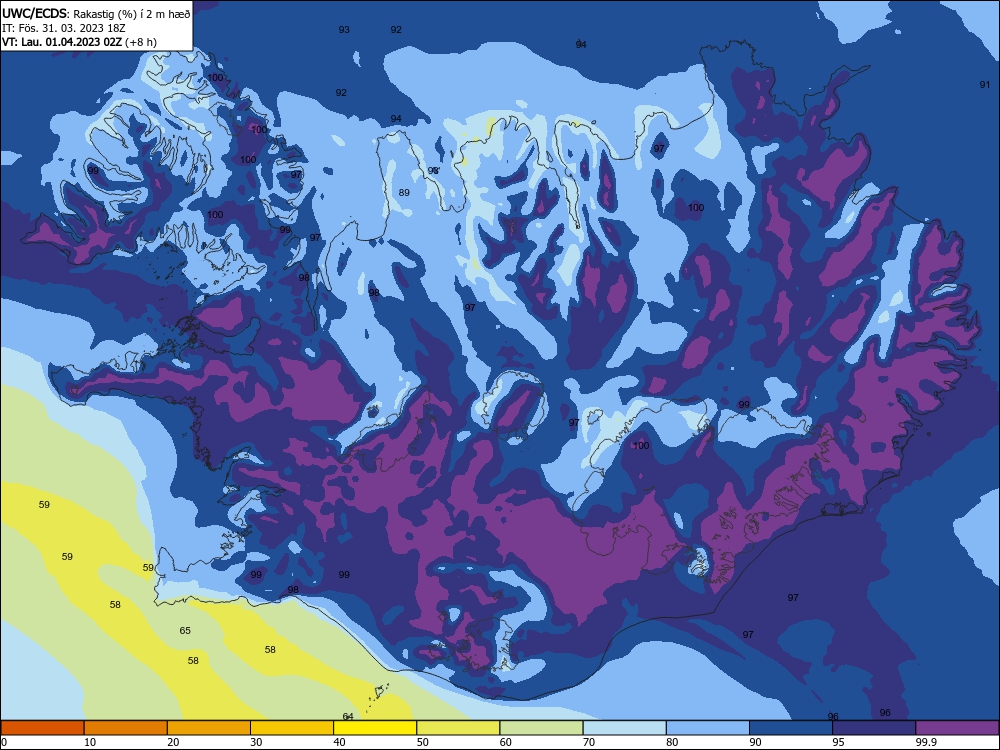Screen dimensions: 1000x750
Task: Click the 'IT: Fös. 31. 03. 2023 18Z' line
Action: pos(64,28)
